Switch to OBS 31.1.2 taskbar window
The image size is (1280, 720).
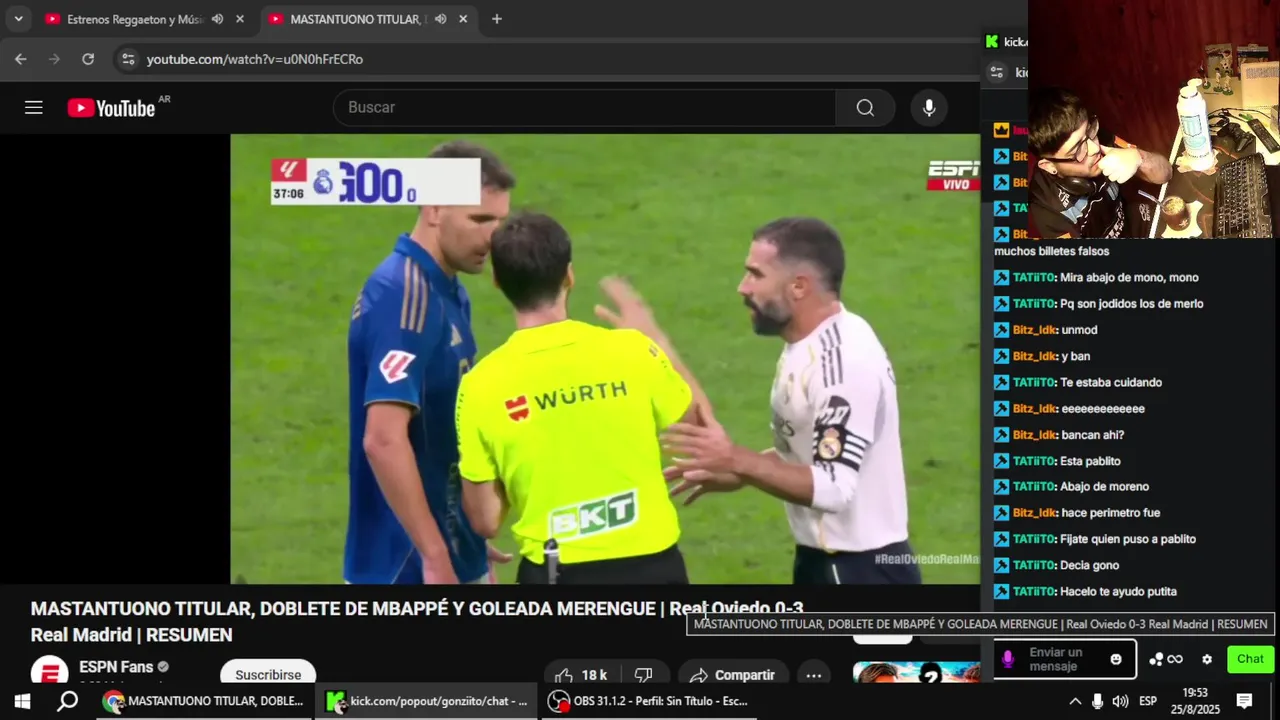[649, 701]
